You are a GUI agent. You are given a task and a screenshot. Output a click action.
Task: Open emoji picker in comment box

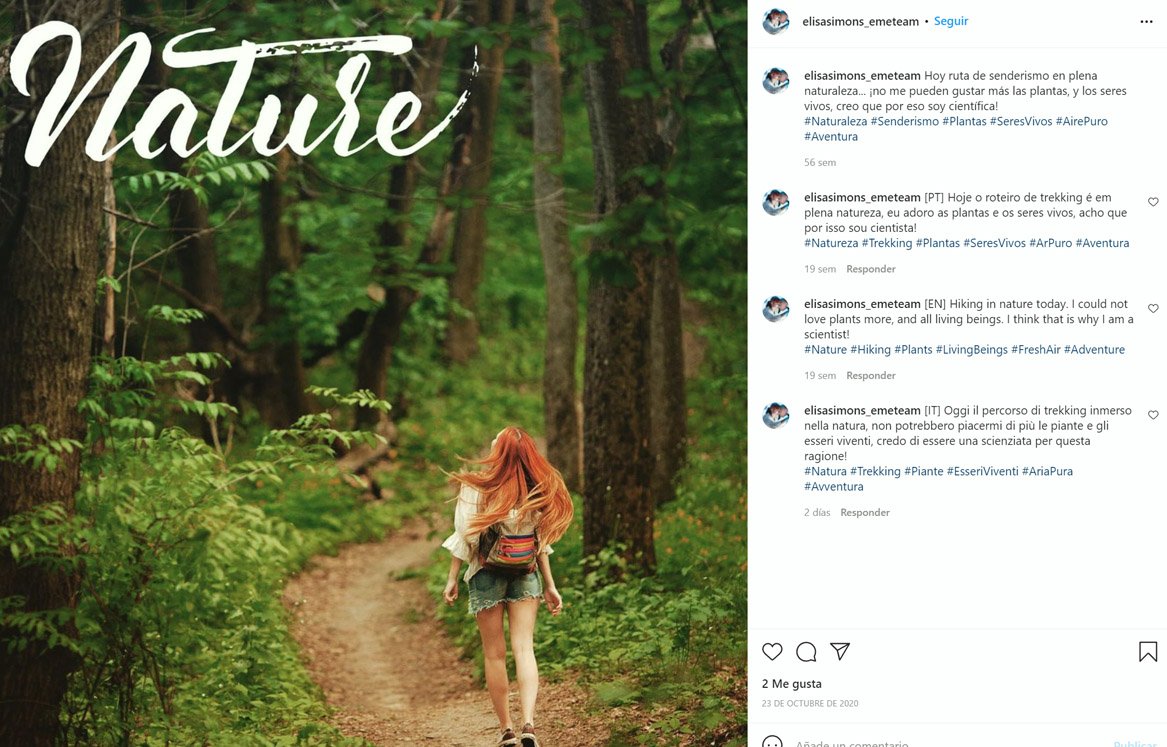[x=772, y=742]
